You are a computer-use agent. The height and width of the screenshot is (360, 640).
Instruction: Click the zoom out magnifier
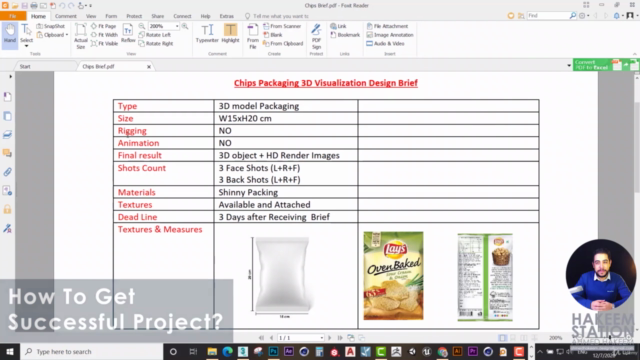click(142, 26)
